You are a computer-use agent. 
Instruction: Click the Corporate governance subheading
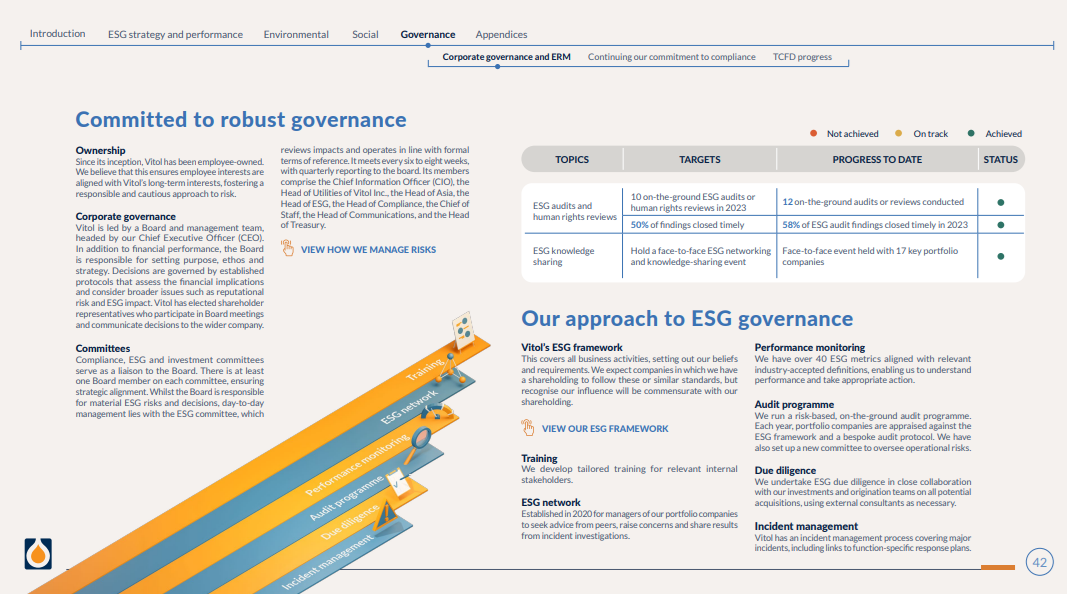tap(125, 216)
